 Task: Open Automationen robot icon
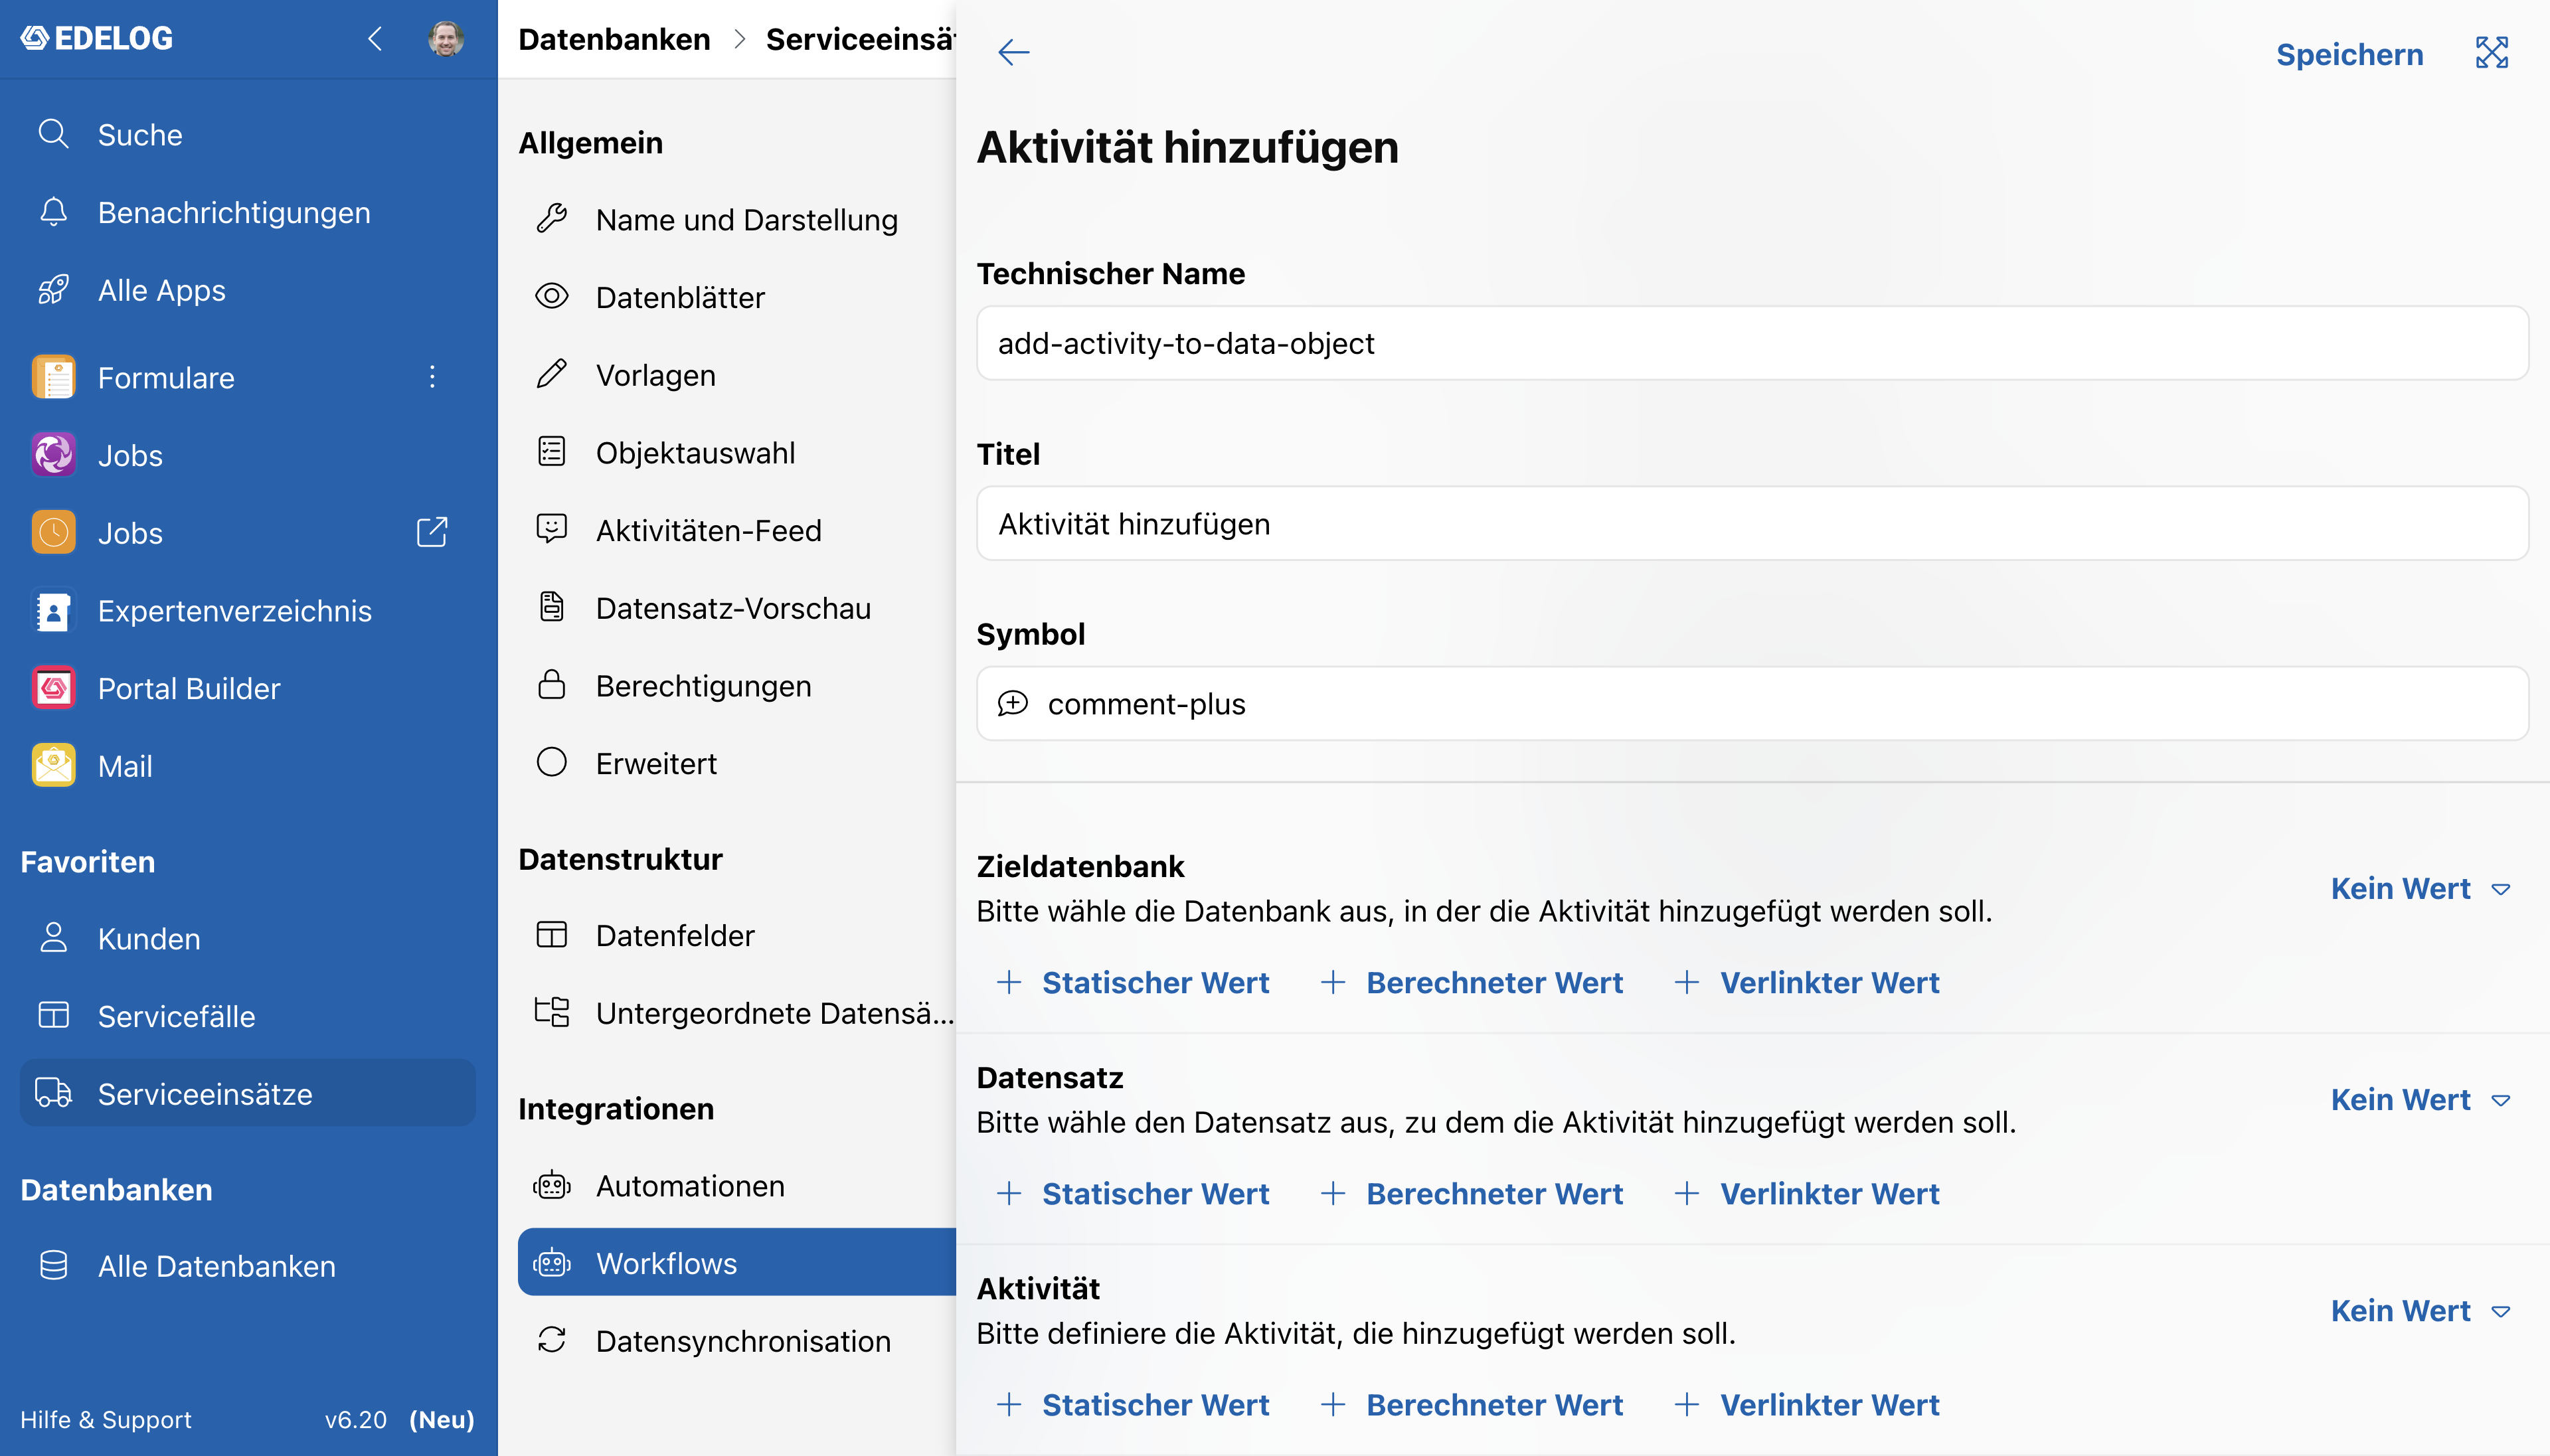tap(552, 1185)
